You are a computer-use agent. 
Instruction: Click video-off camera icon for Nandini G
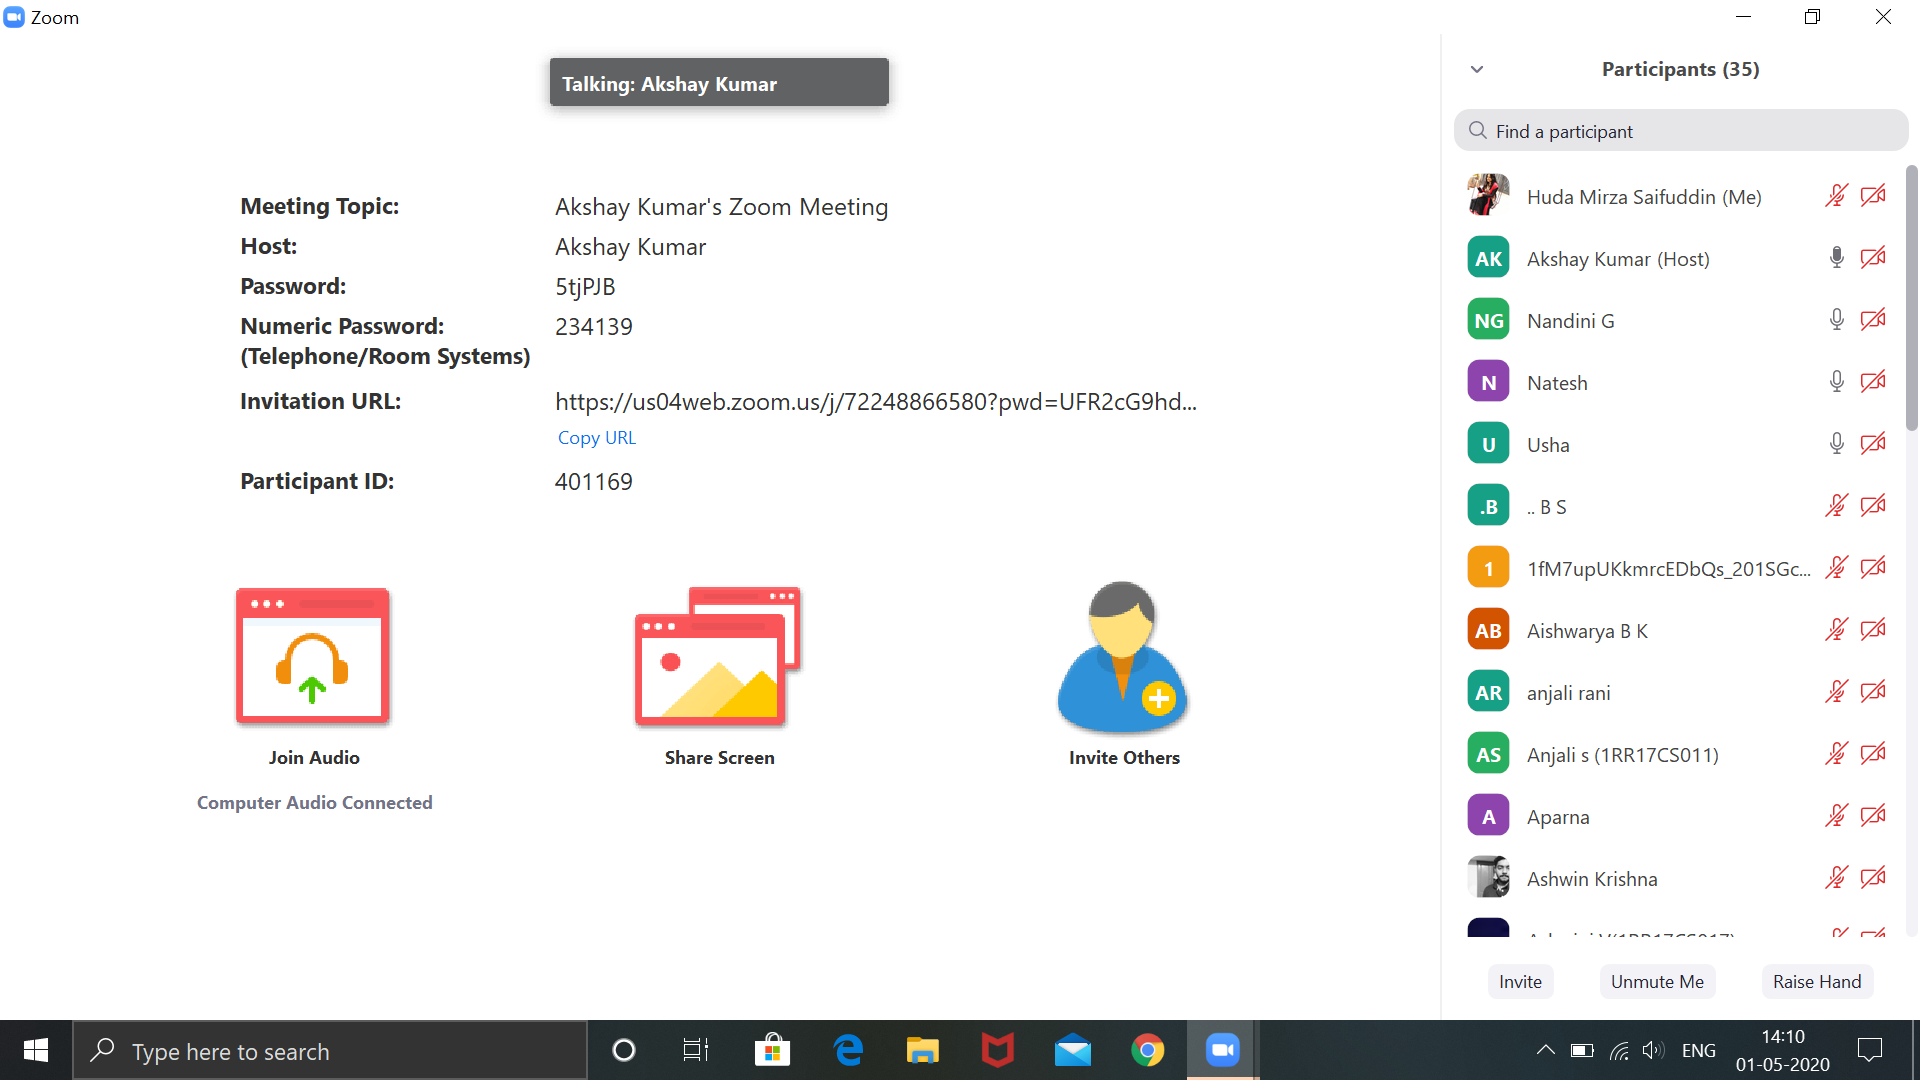tap(1873, 319)
